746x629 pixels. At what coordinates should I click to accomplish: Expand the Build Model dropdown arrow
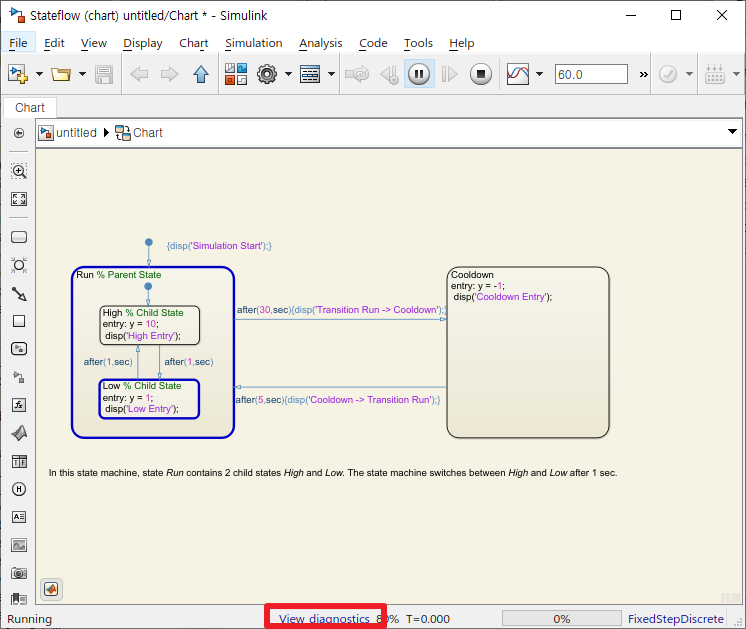point(736,74)
